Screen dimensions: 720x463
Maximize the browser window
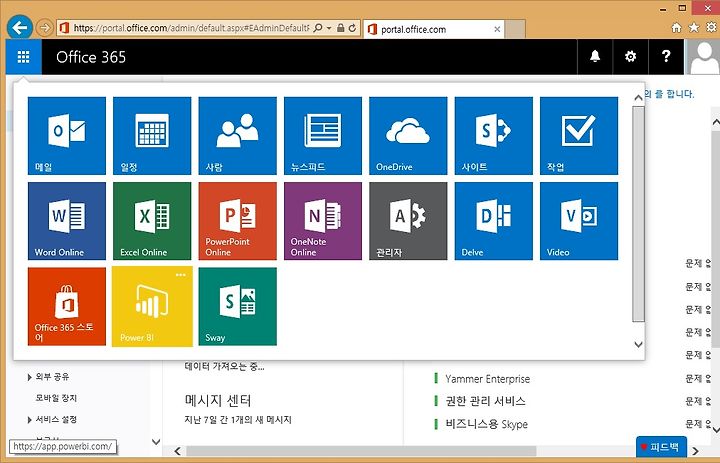point(683,8)
